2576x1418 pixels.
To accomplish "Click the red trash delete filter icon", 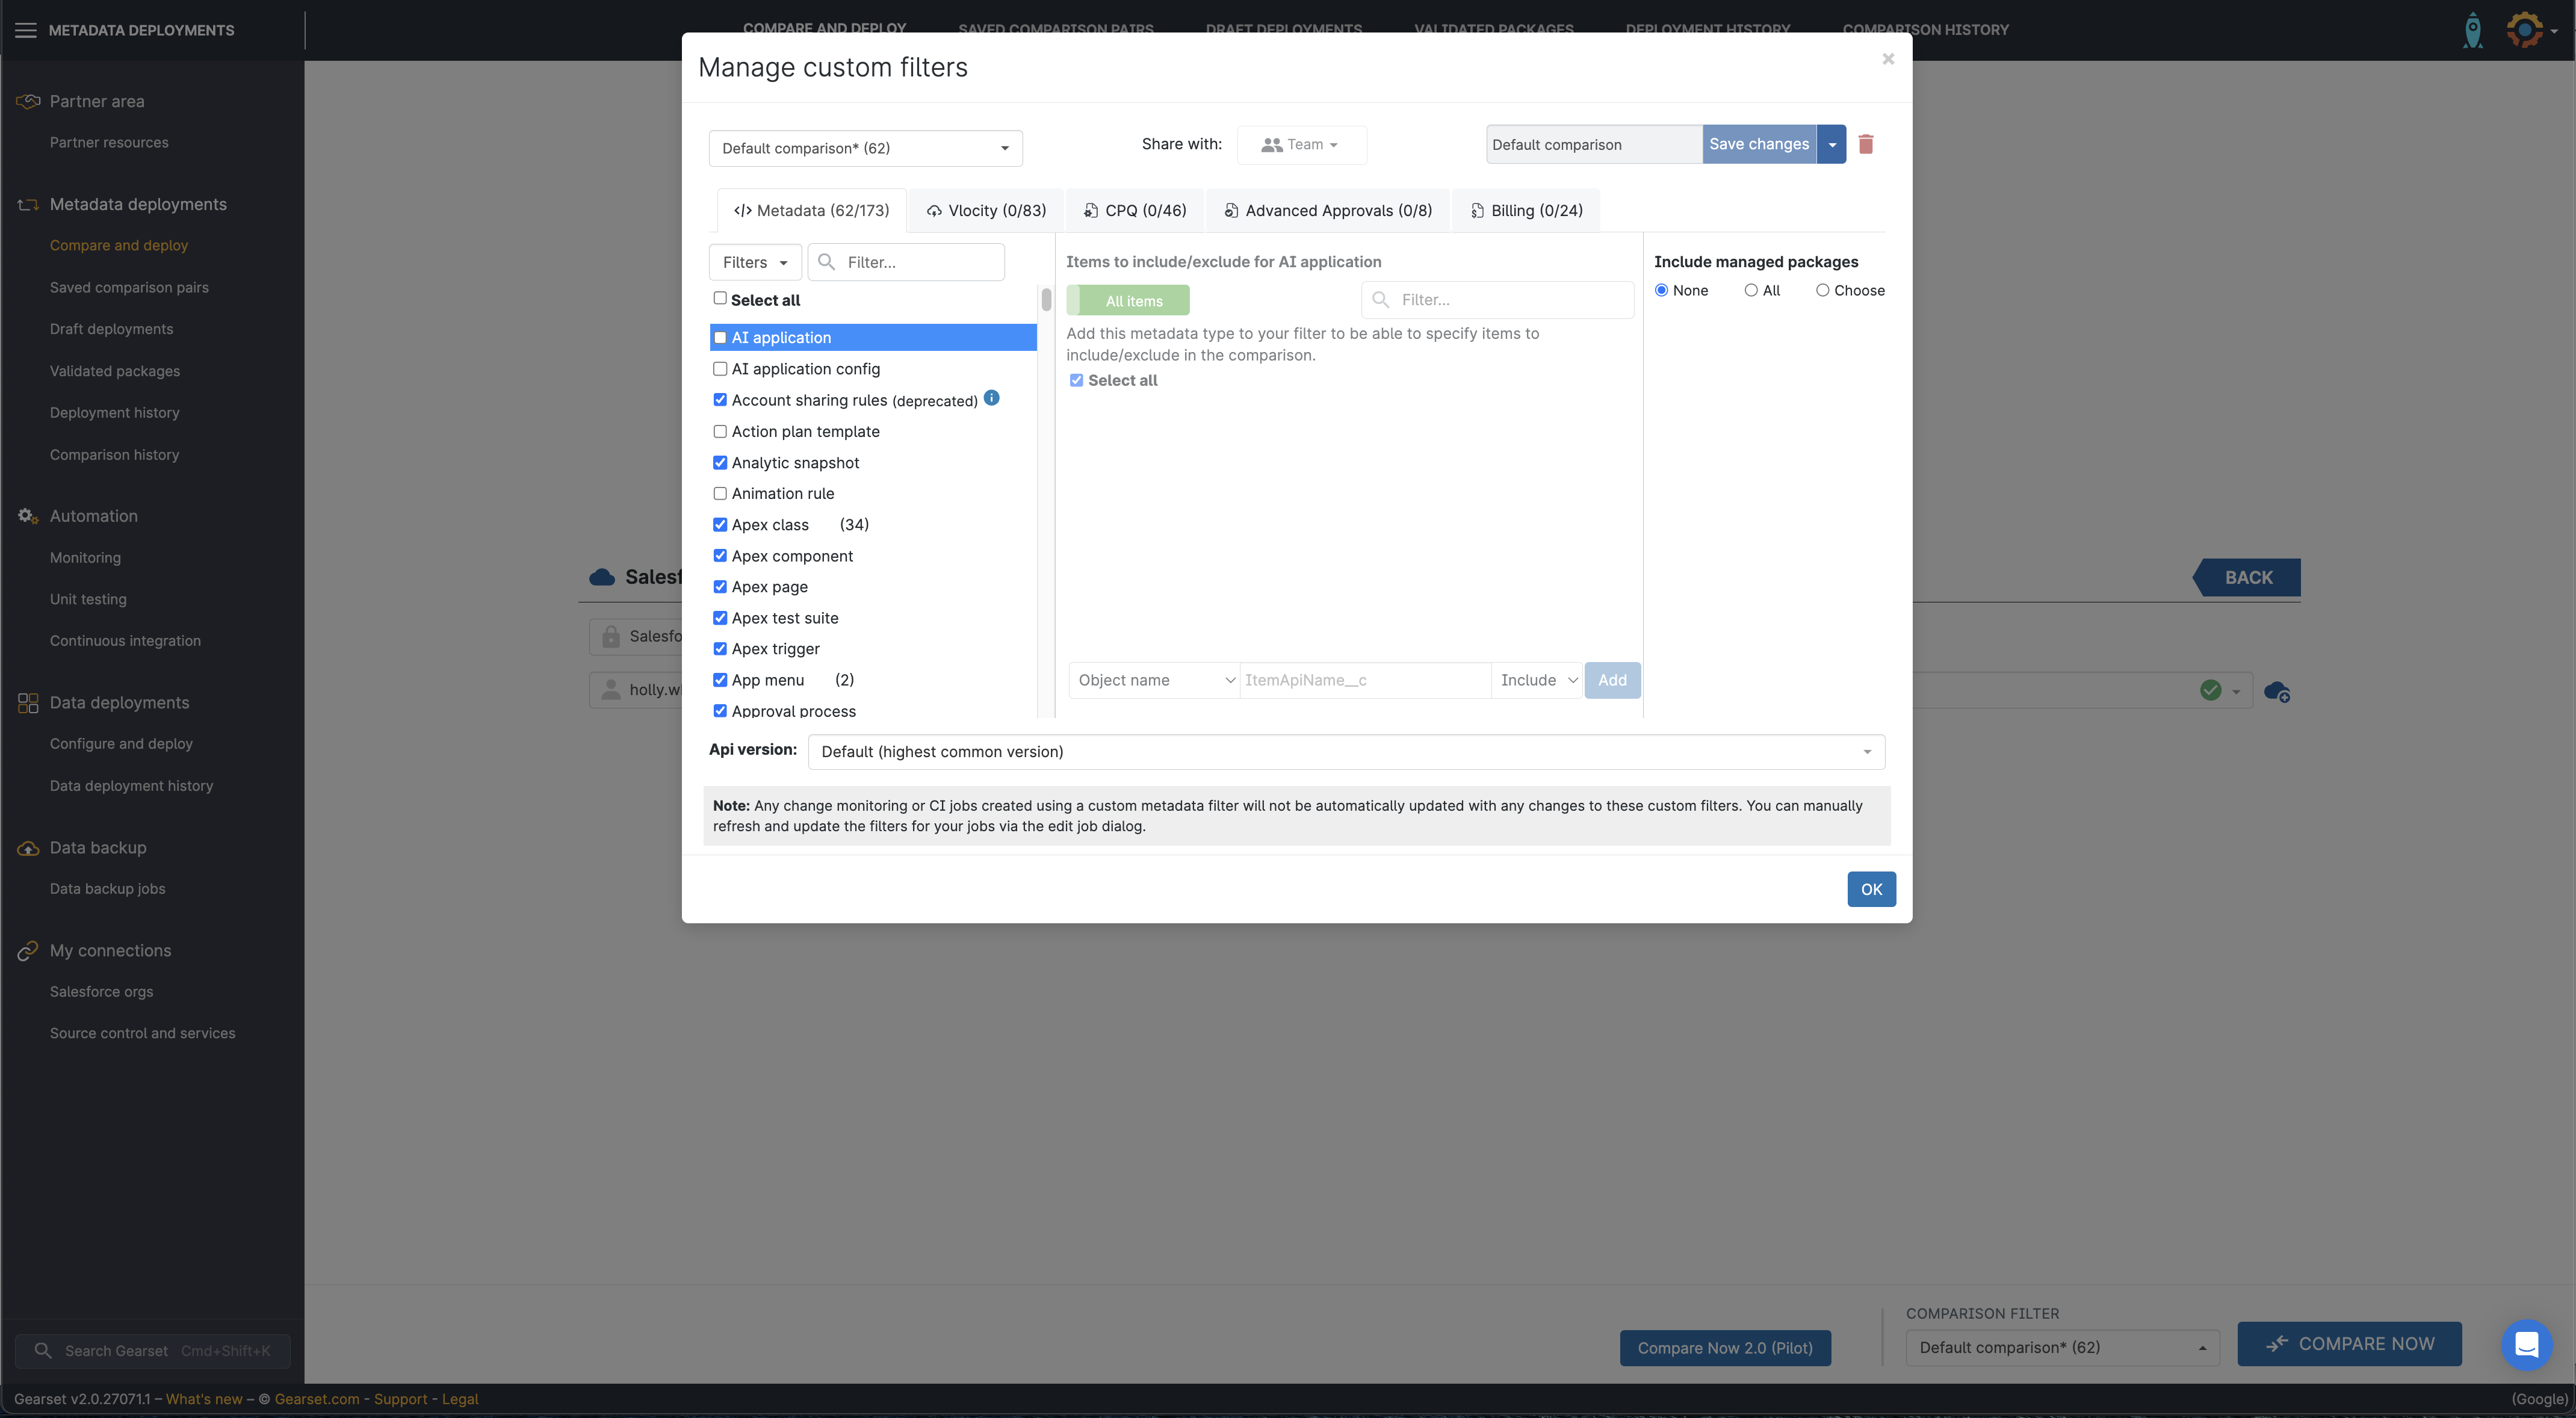I will pos(1865,144).
